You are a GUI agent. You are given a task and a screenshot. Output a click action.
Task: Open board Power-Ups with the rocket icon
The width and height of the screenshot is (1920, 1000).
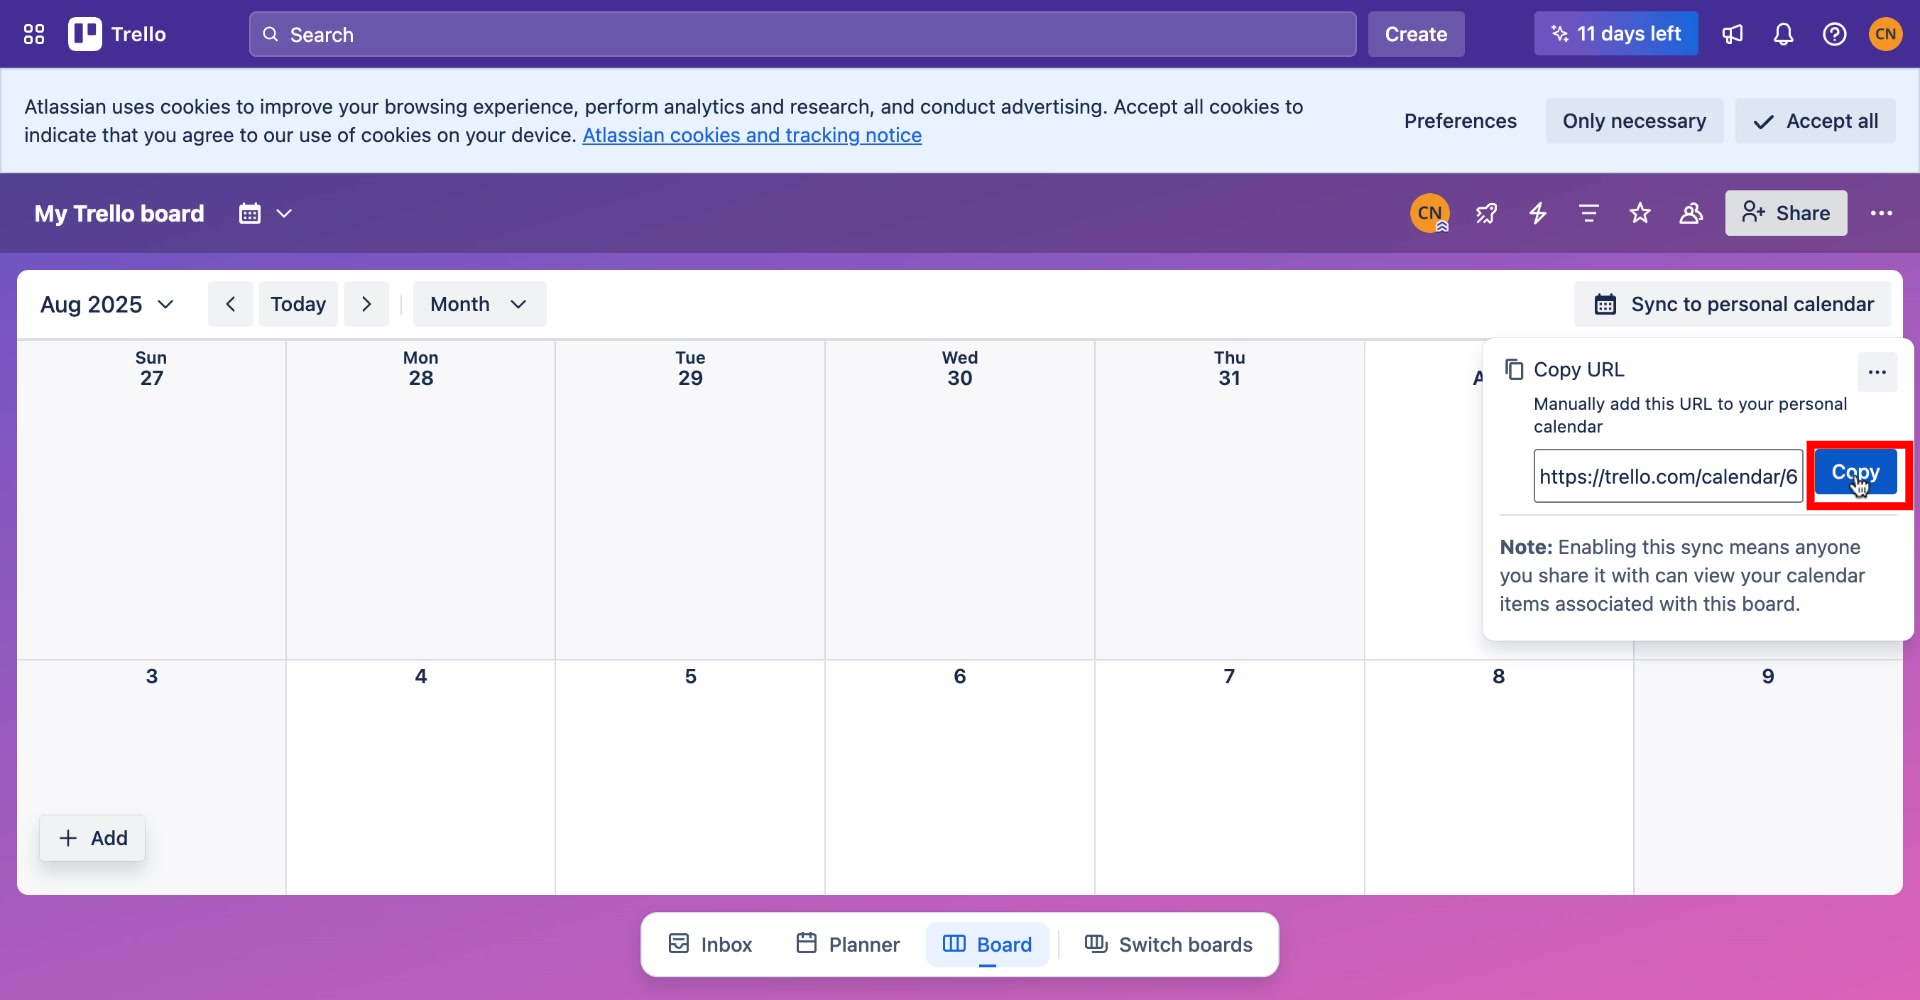click(x=1486, y=213)
